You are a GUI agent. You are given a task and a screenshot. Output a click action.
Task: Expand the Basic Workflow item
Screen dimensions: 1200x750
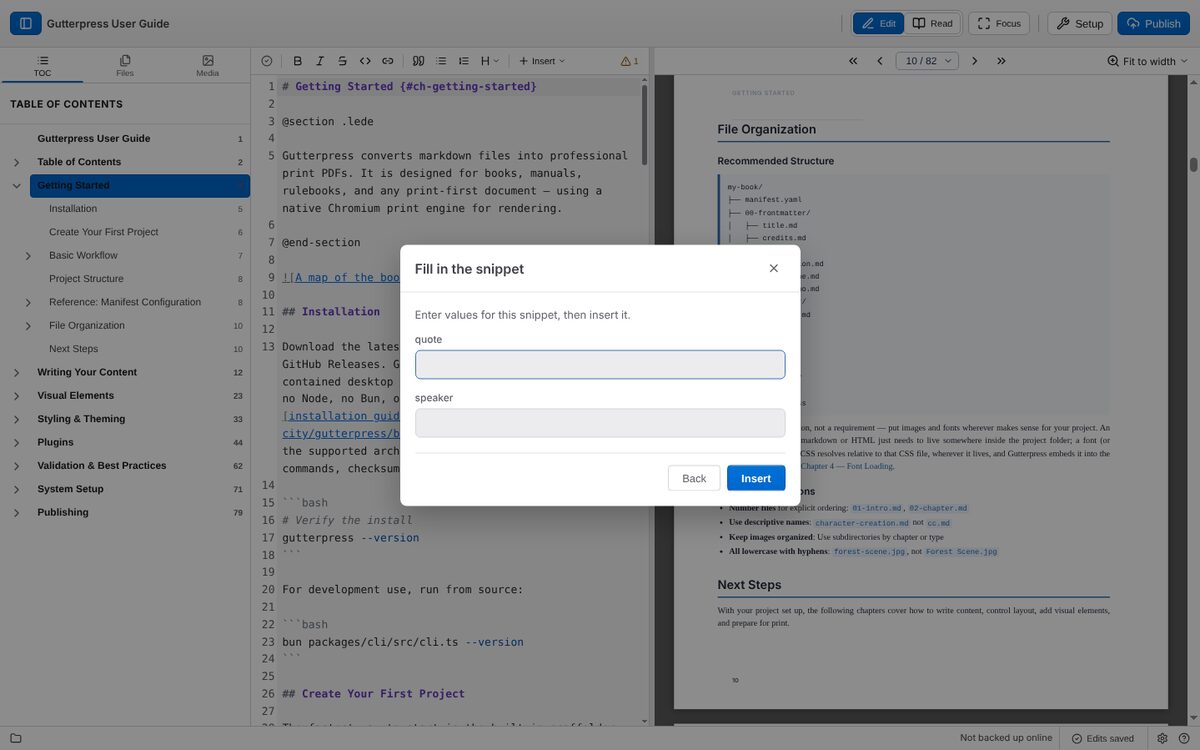pyautogui.click(x=28, y=255)
